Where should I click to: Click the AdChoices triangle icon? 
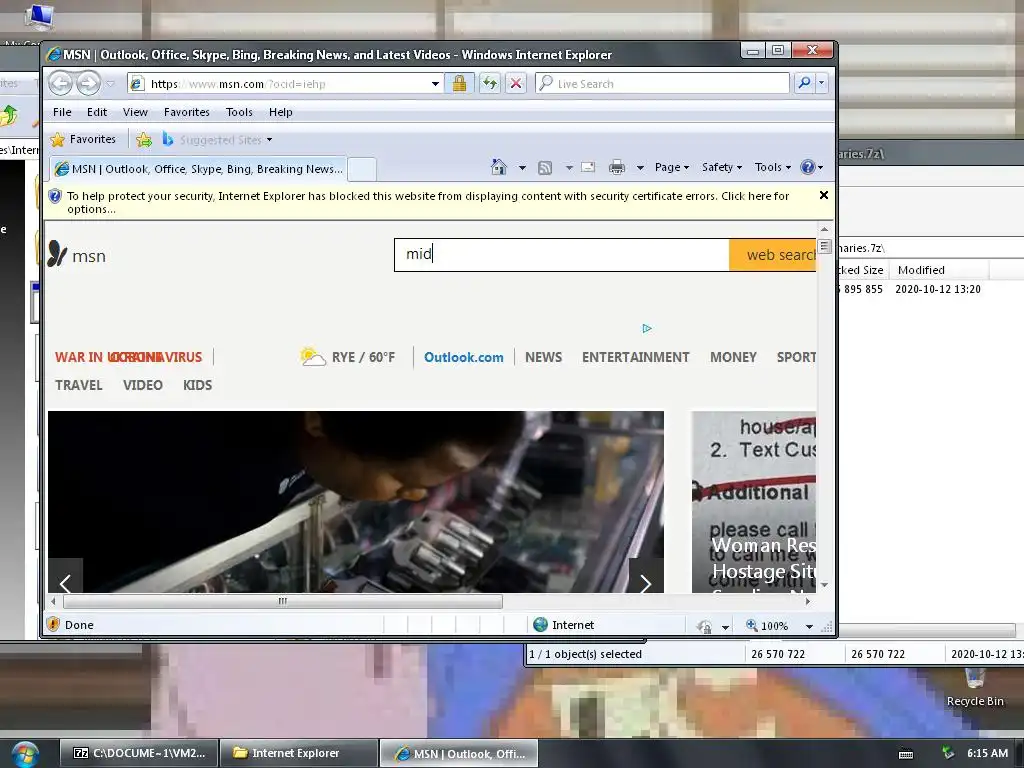coord(647,328)
